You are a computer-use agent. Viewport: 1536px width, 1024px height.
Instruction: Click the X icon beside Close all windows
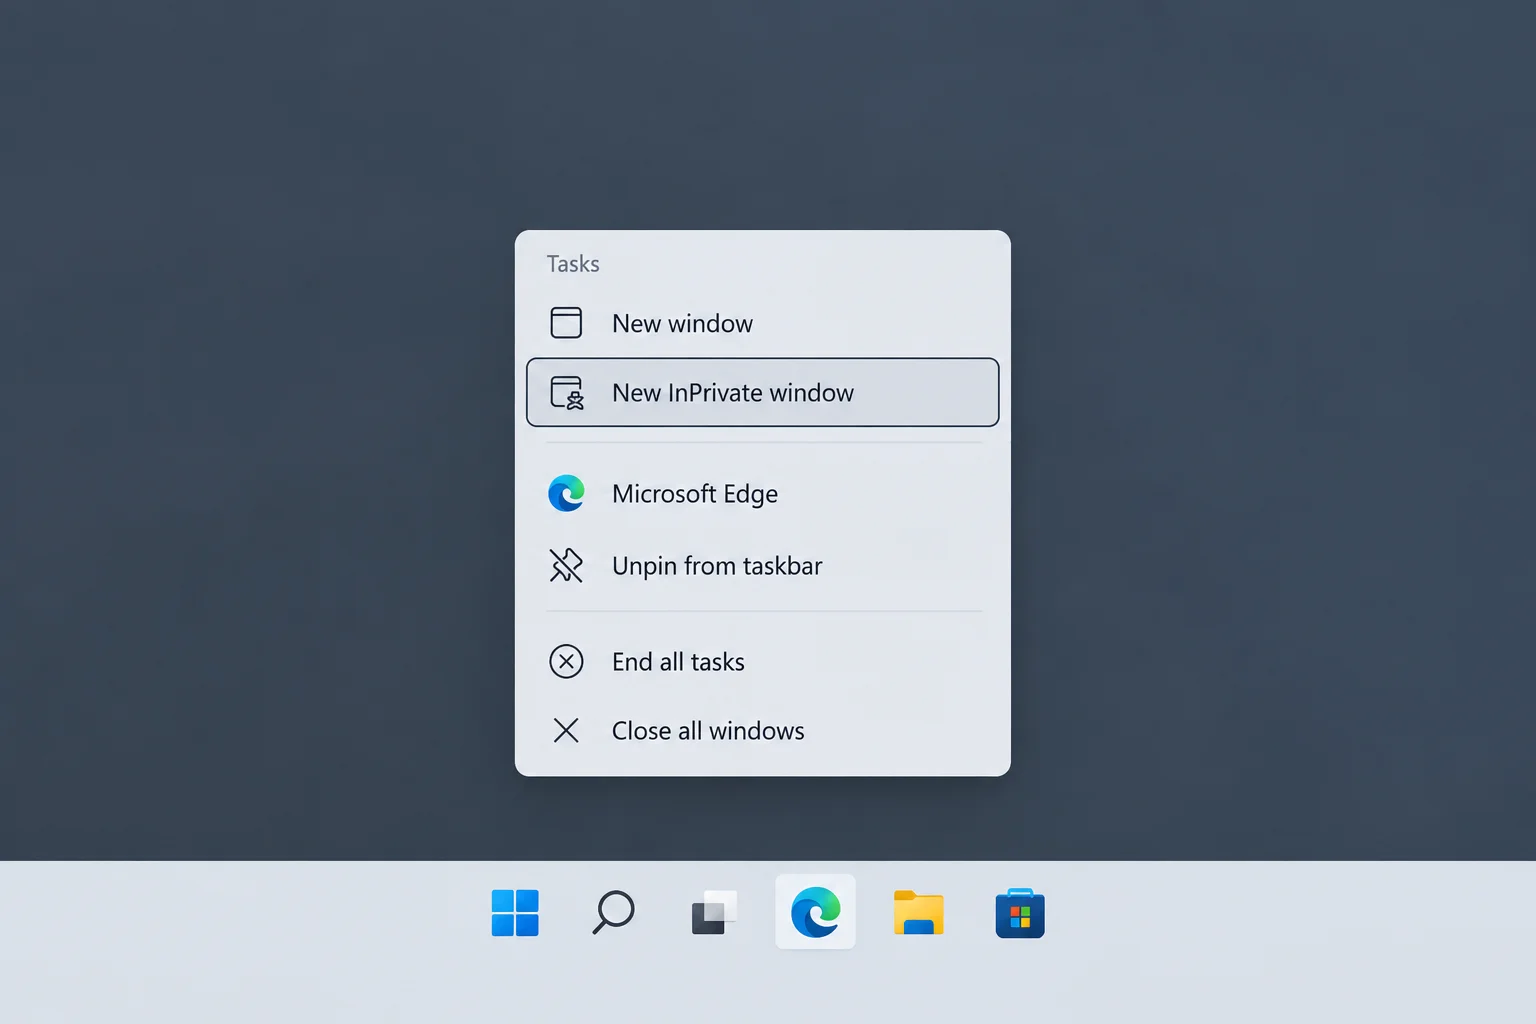[566, 731]
